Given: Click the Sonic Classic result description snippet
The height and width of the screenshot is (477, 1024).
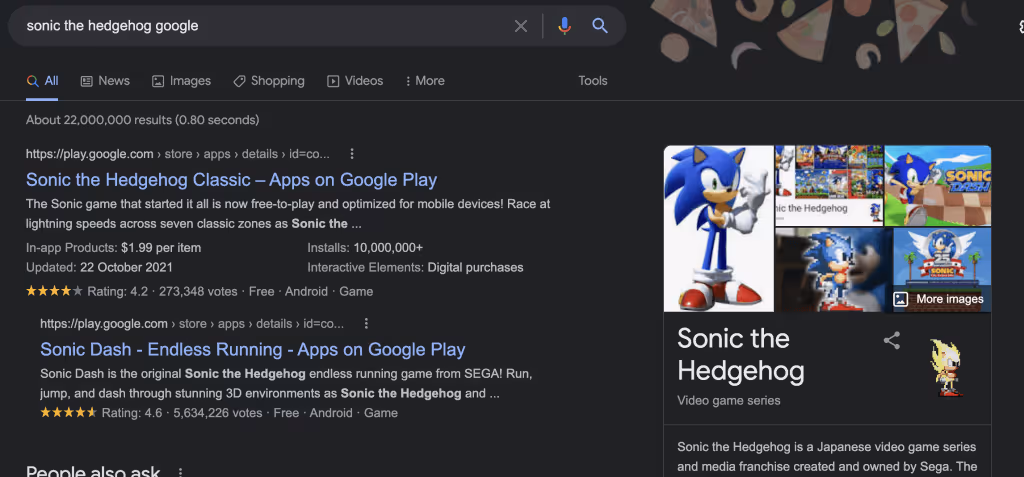Looking at the screenshot, I should [288, 214].
